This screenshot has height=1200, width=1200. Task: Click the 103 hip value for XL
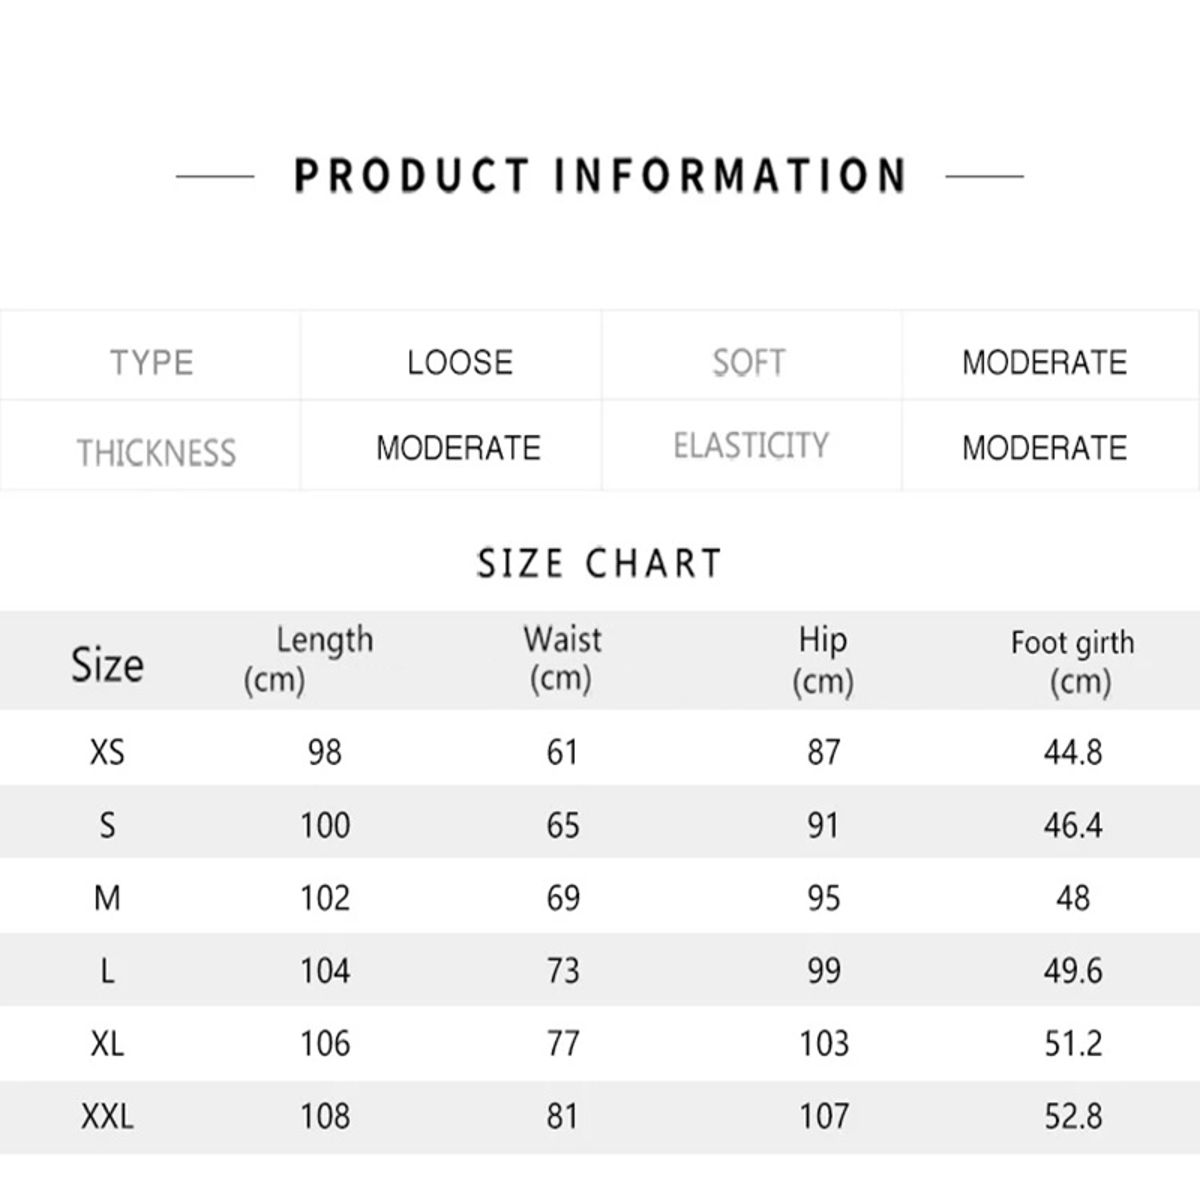pos(824,1044)
